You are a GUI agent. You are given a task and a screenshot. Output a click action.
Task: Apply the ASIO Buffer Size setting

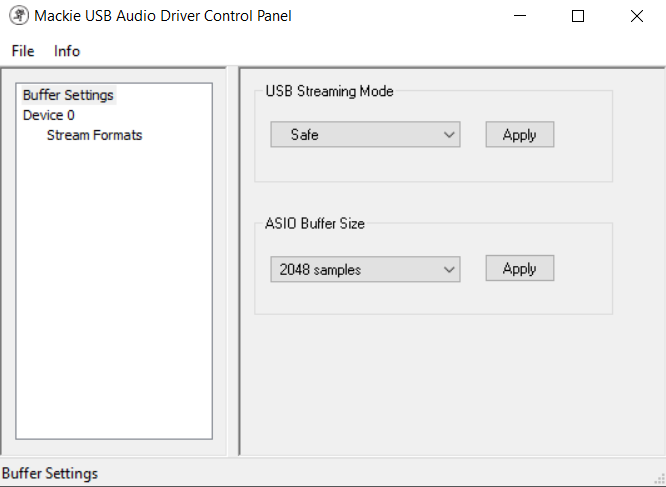tap(520, 268)
